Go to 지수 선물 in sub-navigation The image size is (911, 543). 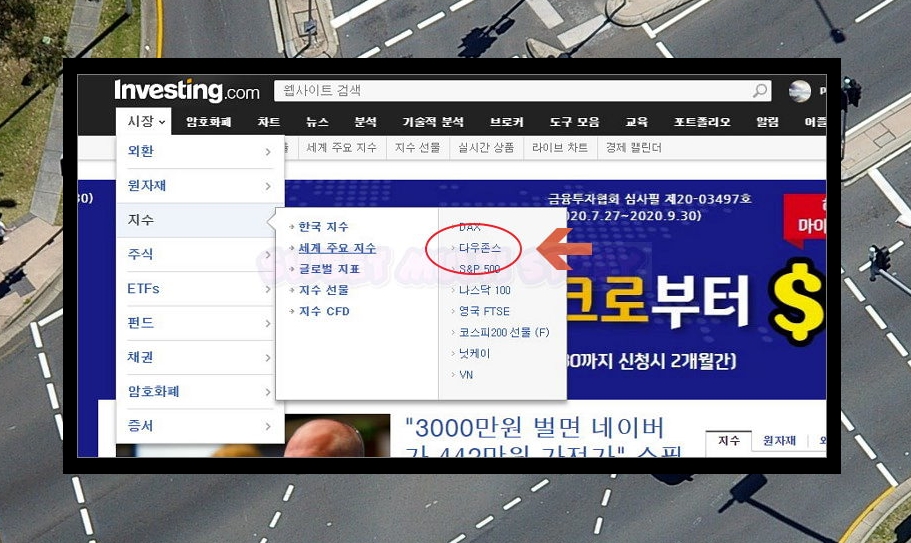pos(418,148)
